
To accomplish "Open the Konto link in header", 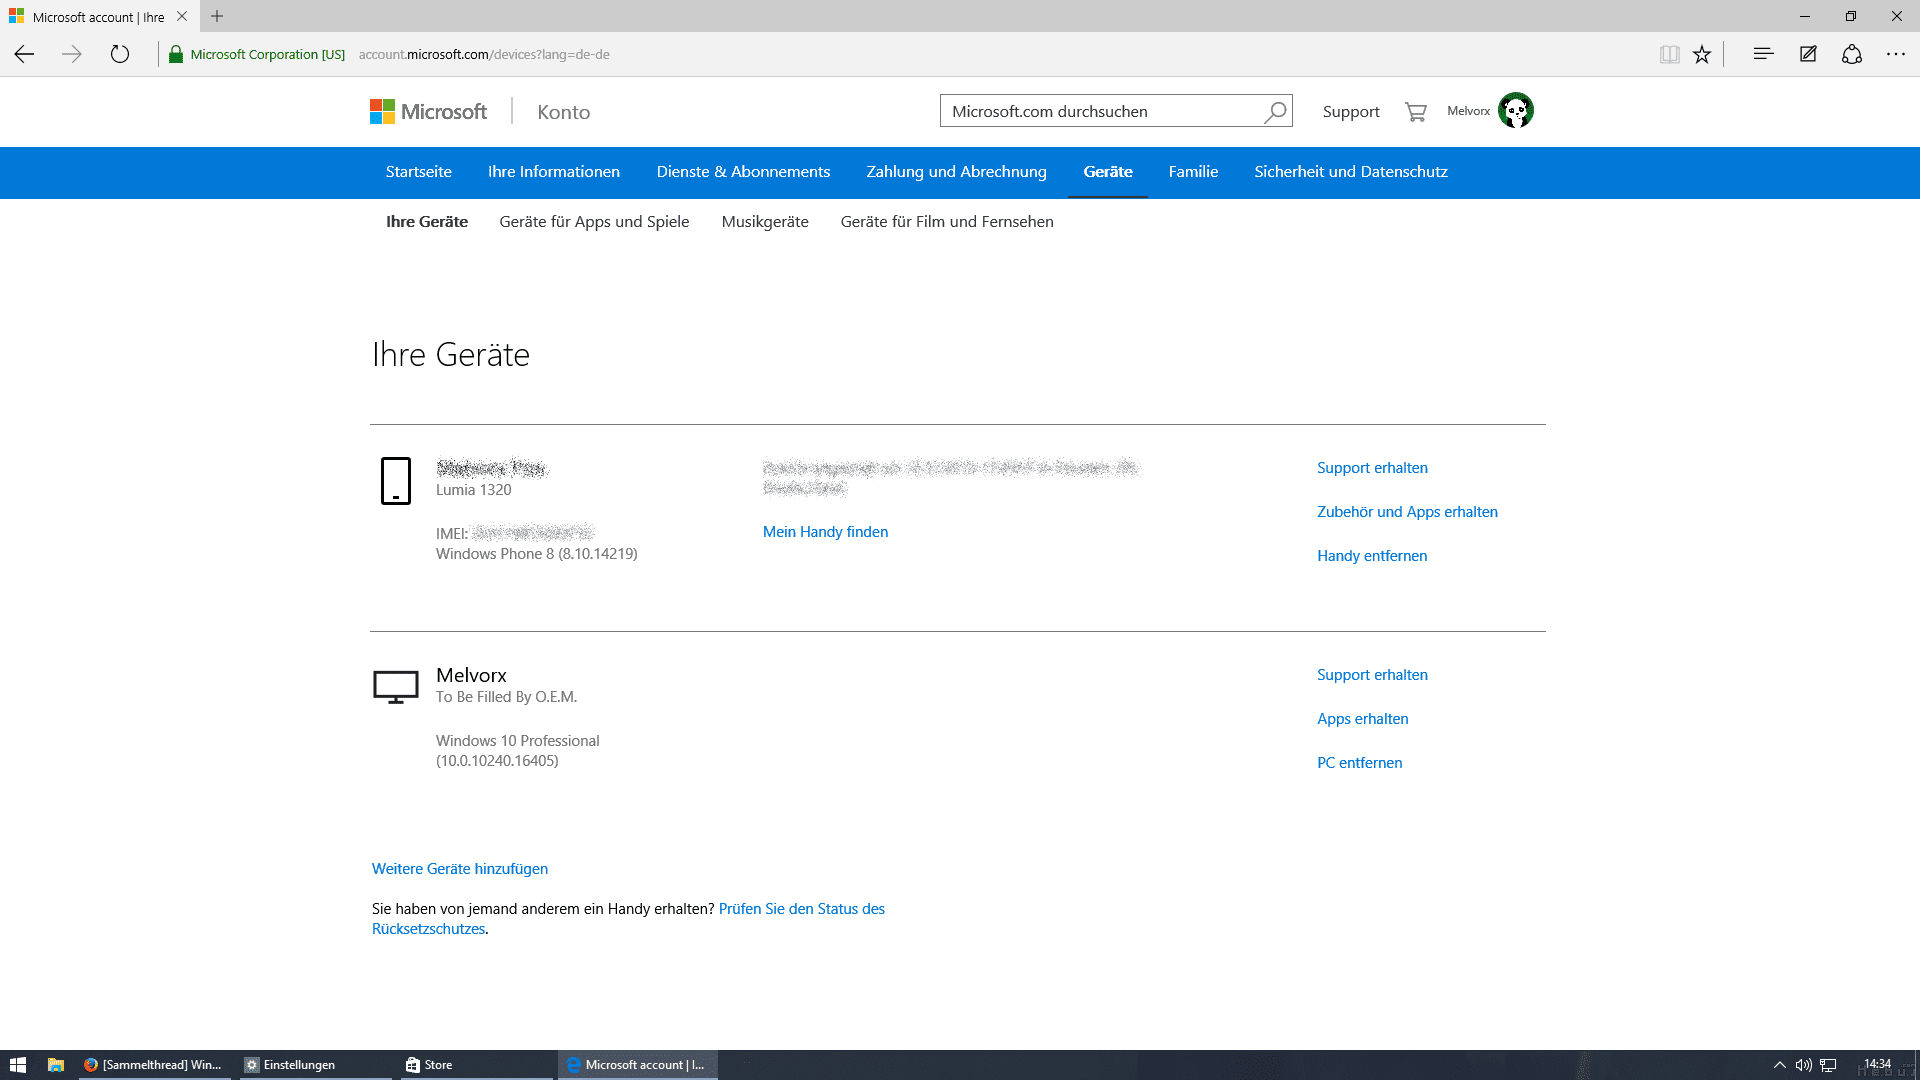I will (x=564, y=112).
